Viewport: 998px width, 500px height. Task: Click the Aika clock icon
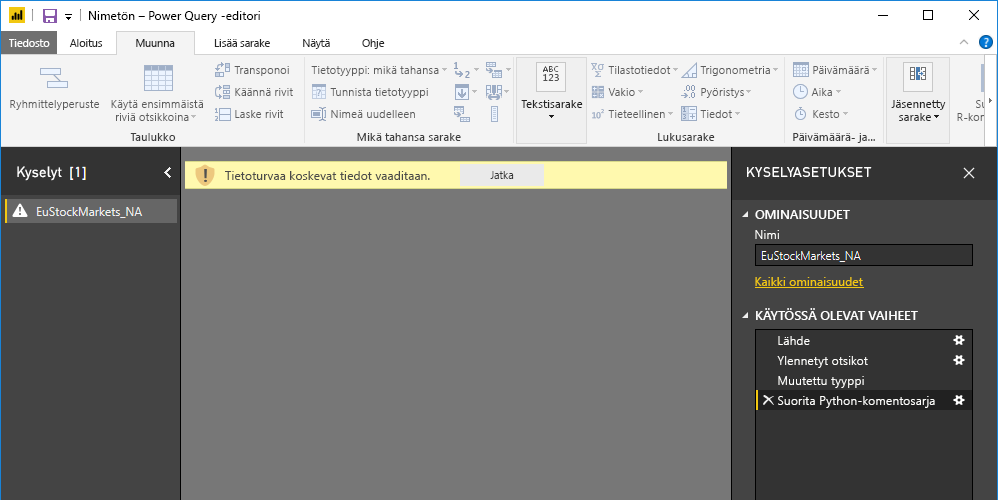click(801, 92)
